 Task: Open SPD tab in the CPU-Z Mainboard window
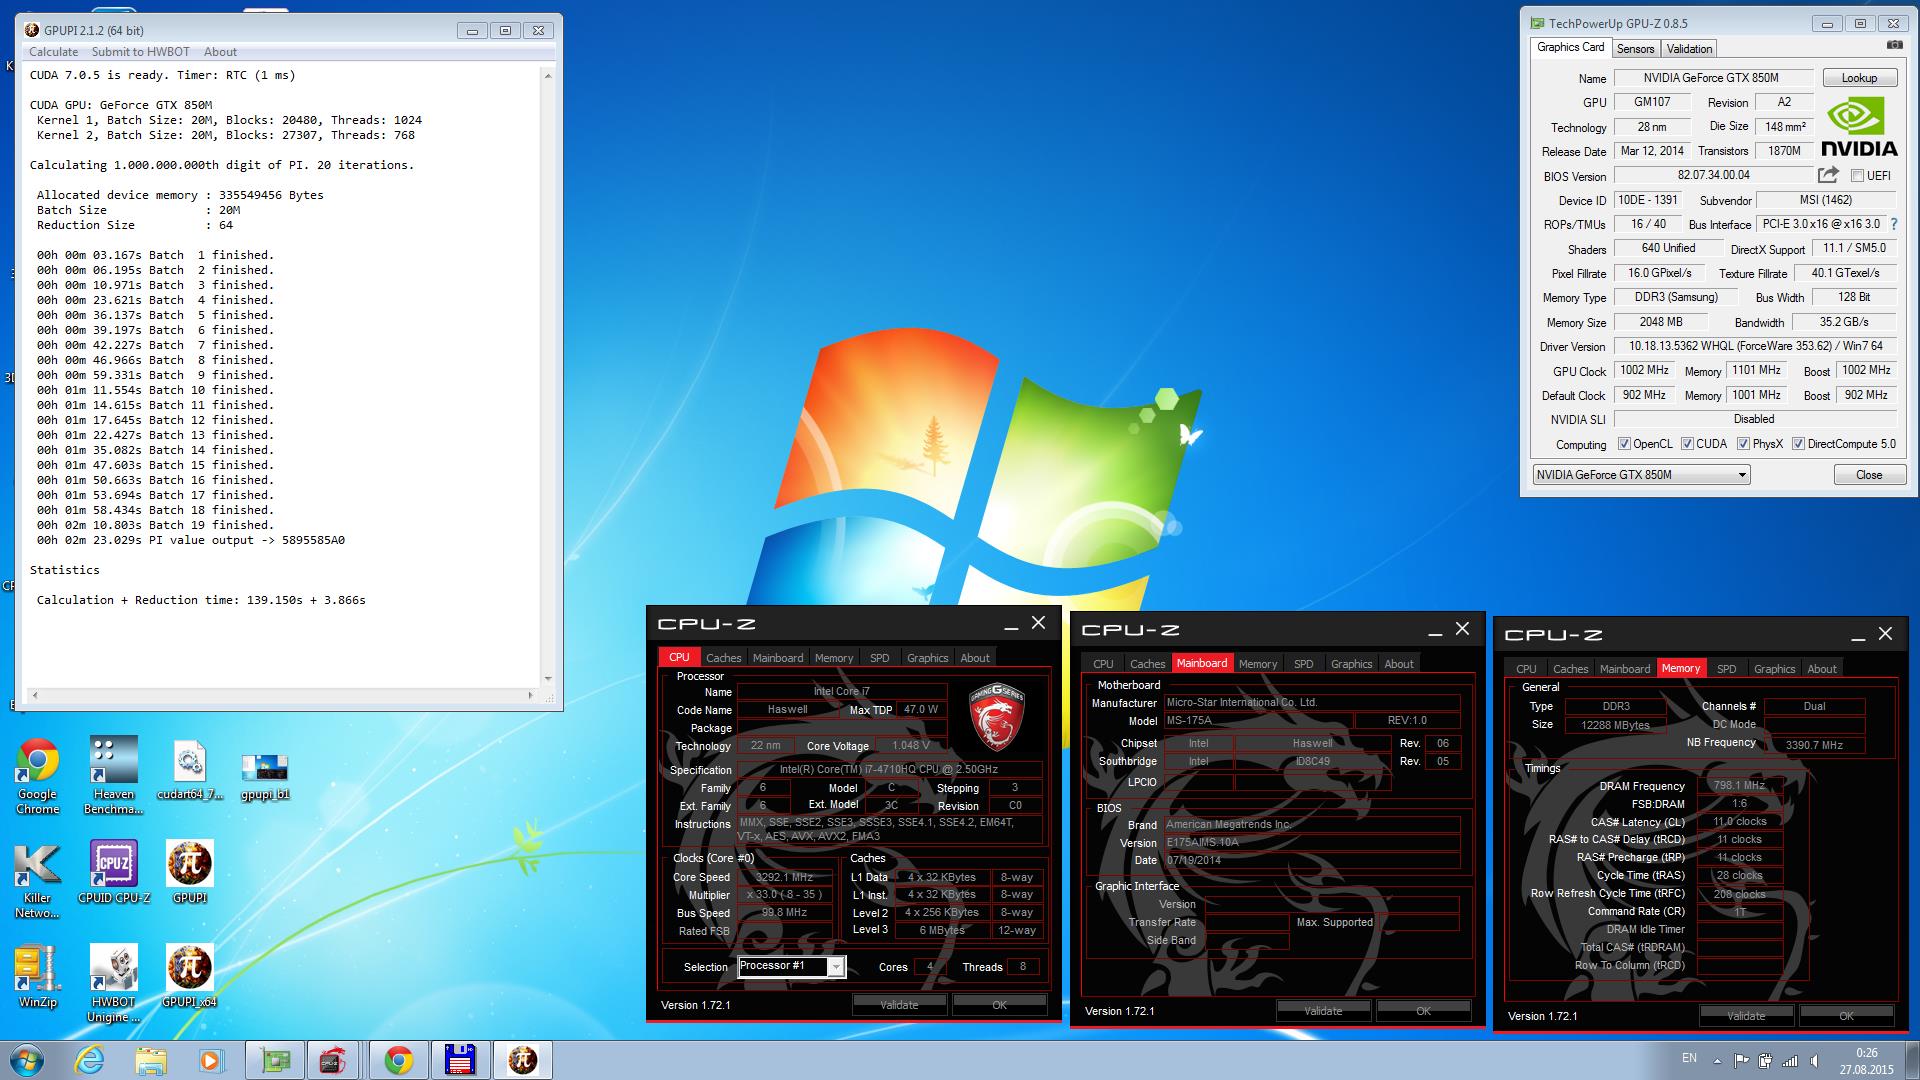click(x=1303, y=664)
